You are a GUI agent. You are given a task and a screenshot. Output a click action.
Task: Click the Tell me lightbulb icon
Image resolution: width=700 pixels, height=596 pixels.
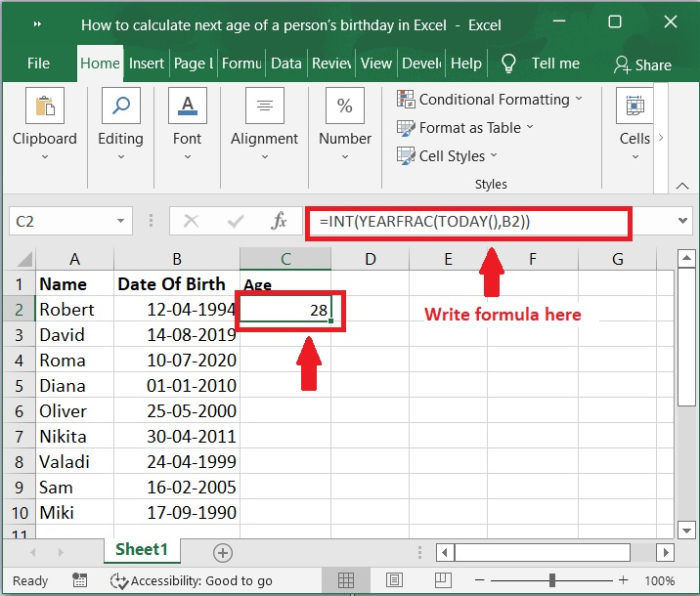pos(508,64)
